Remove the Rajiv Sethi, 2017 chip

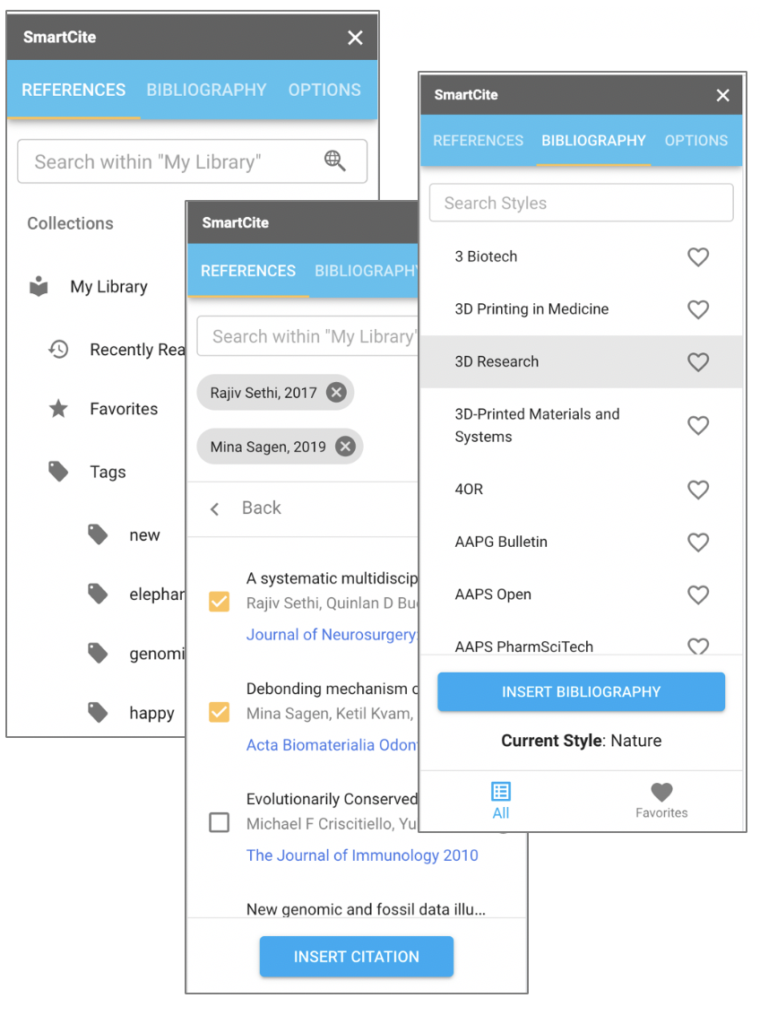pos(336,392)
